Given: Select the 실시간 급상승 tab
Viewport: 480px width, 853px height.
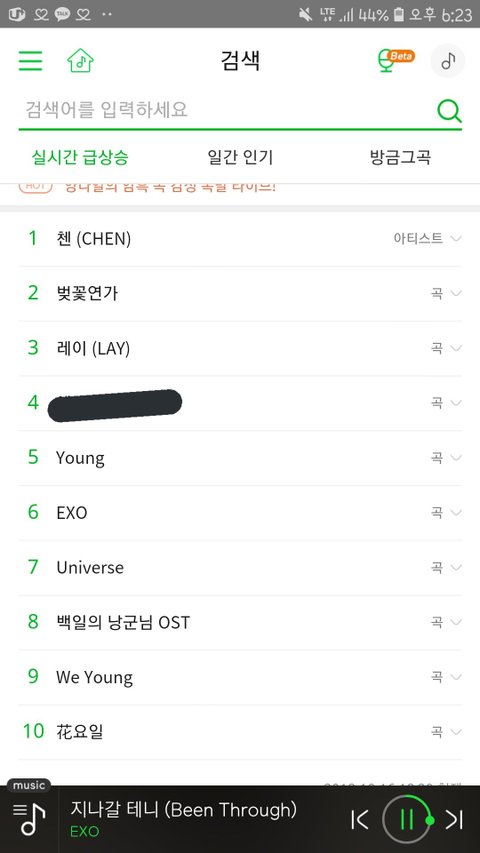Looking at the screenshot, I should click(x=80, y=157).
